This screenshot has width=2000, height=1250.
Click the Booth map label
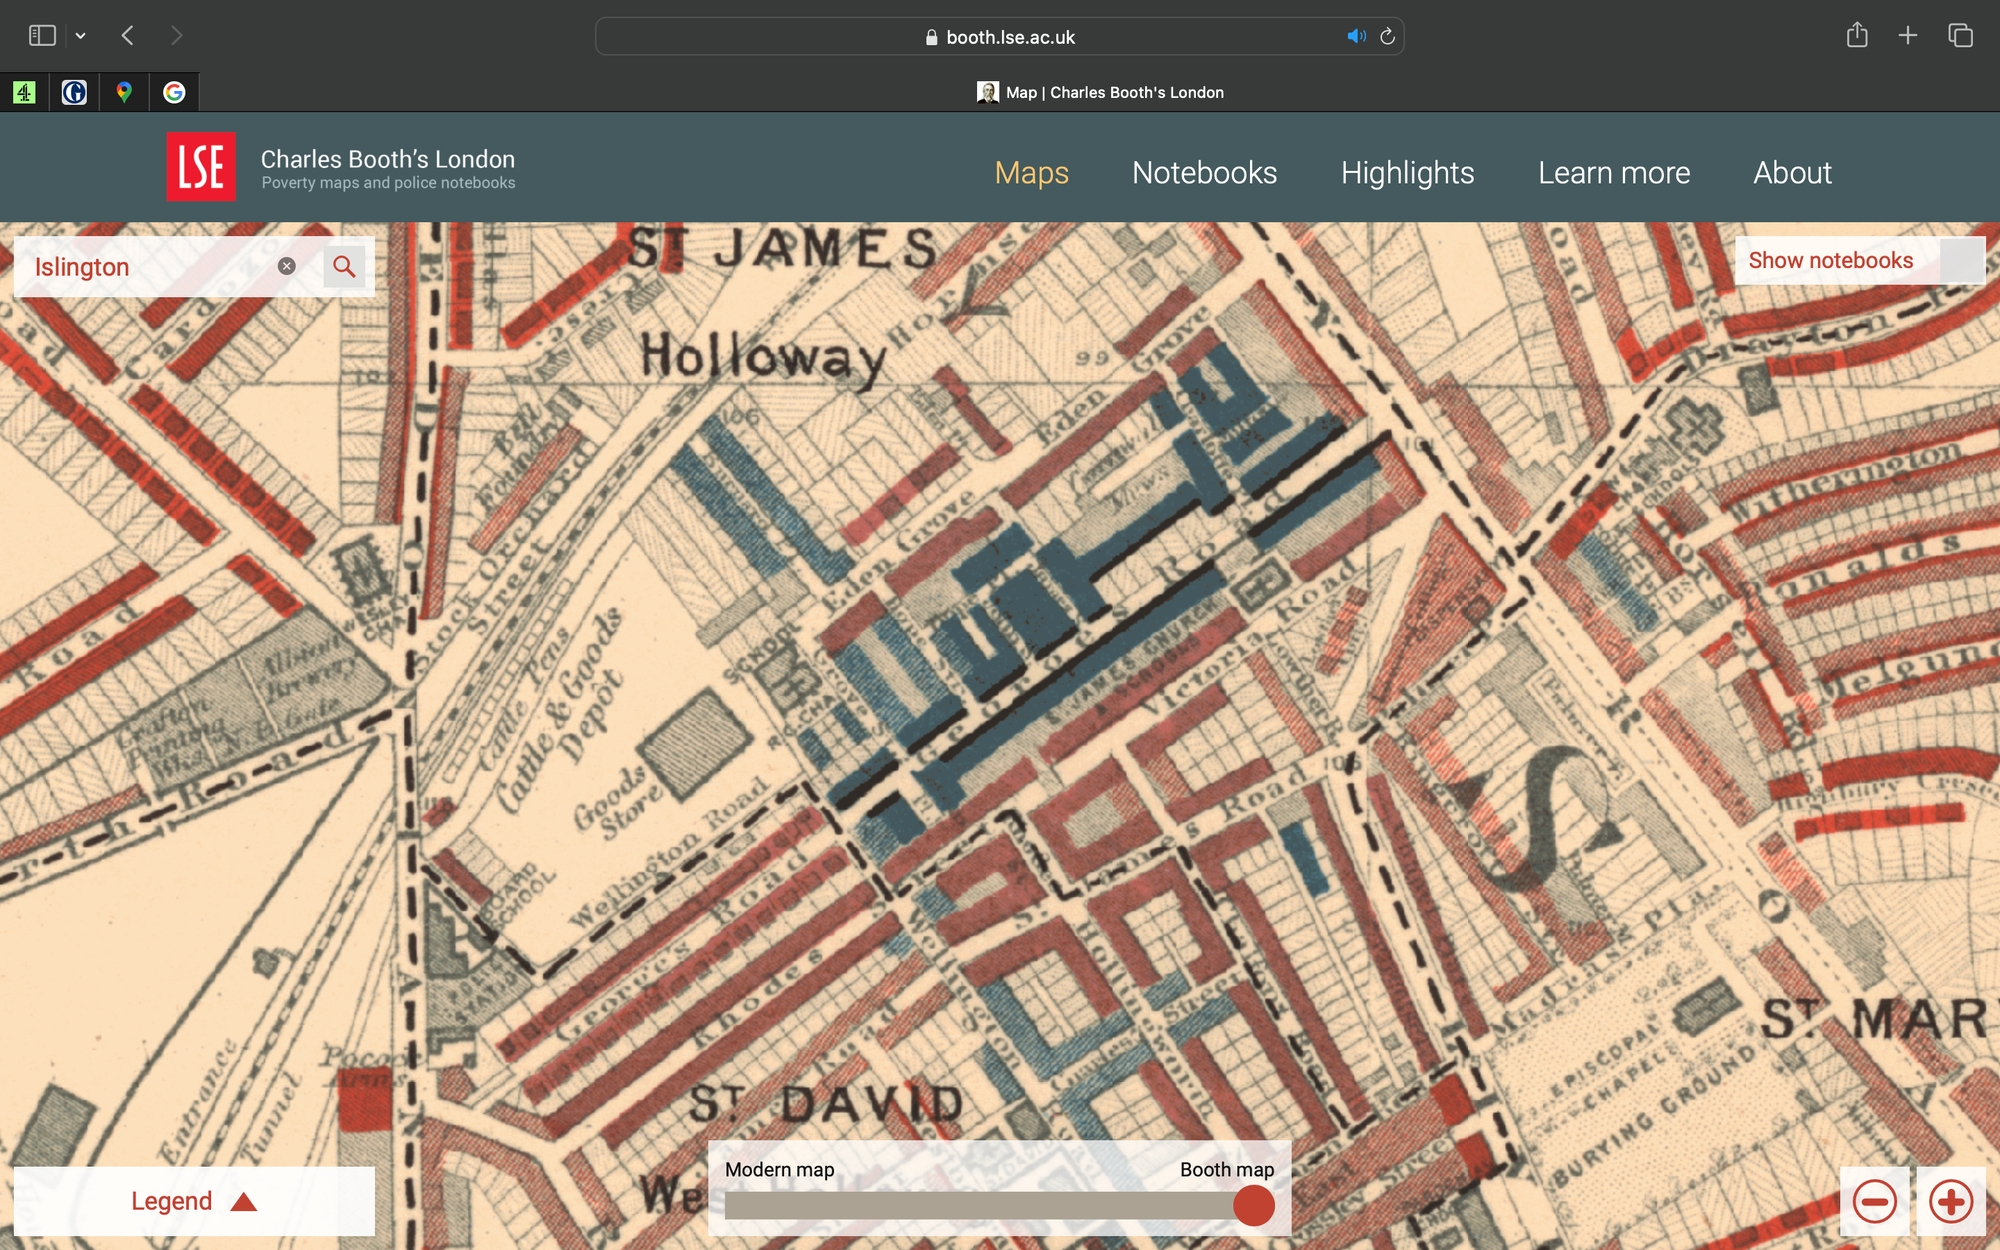point(1227,1169)
